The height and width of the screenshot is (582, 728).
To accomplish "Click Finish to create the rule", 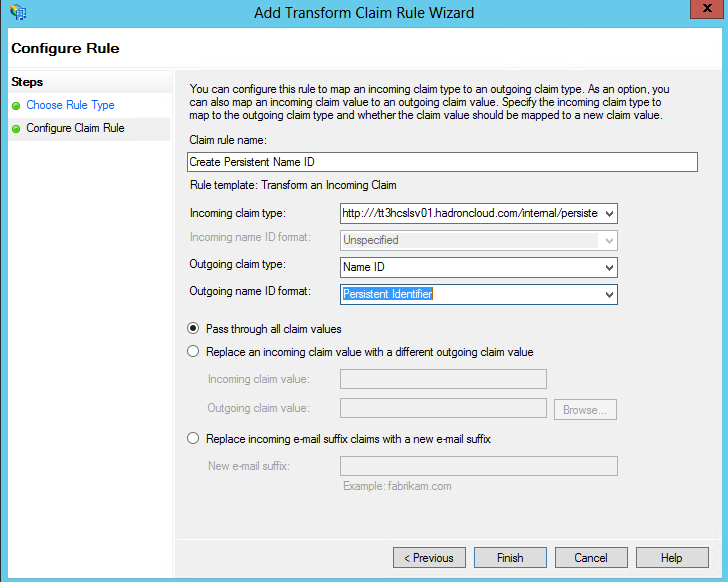I will click(x=510, y=557).
